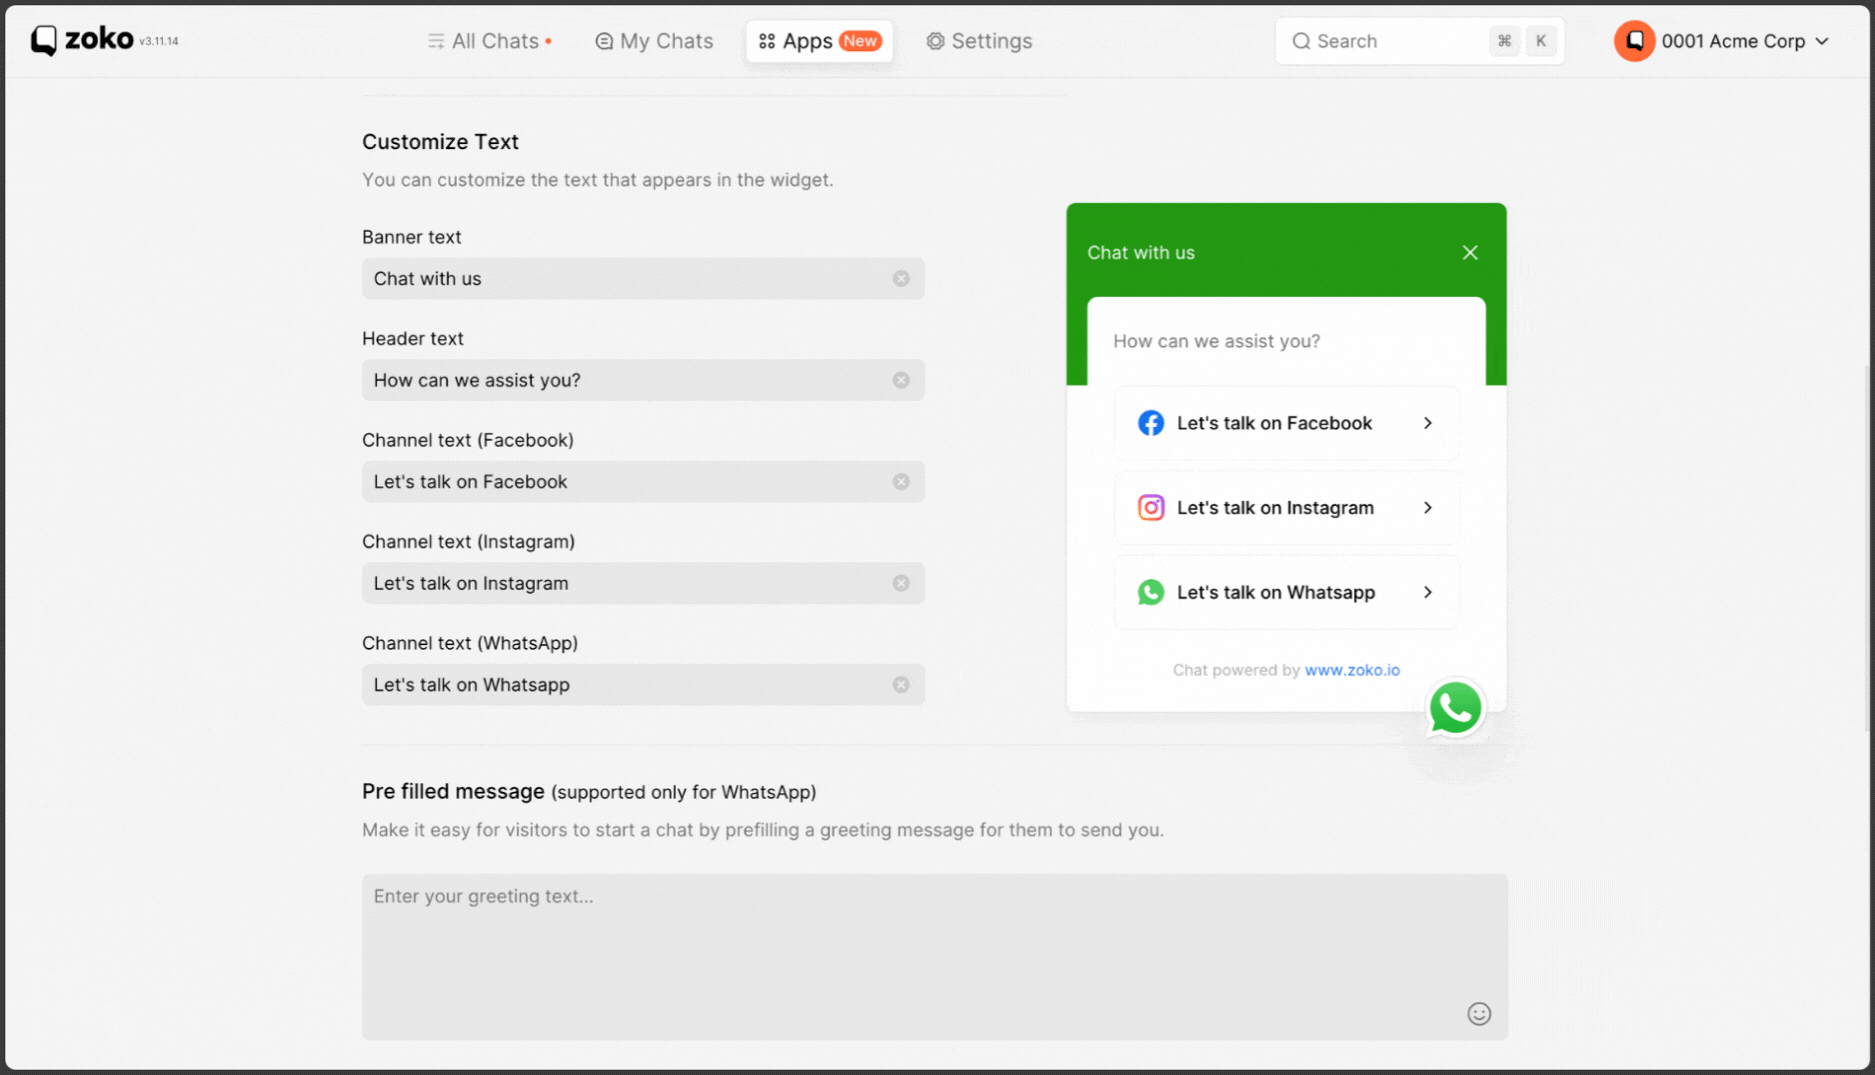Screen dimensions: 1875x1075
Task: Clear the Instagram channel text
Action: pos(901,583)
